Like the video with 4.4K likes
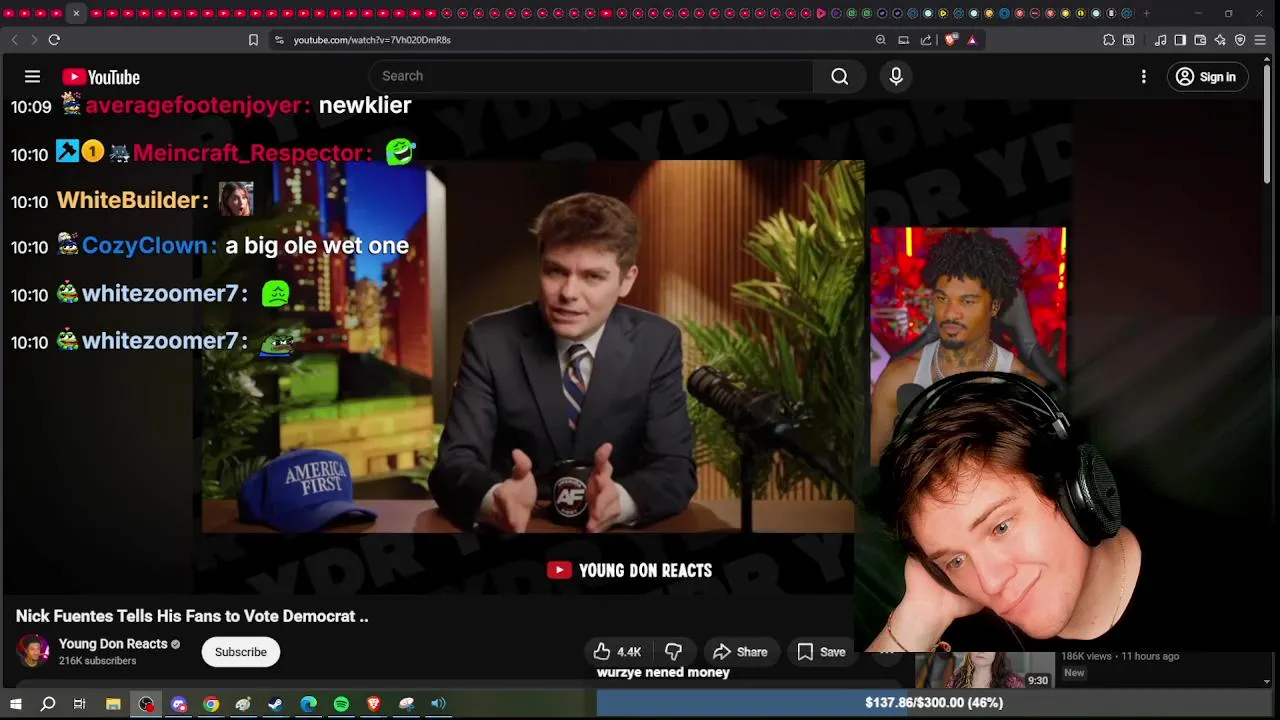Viewport: 1280px width, 720px height. pyautogui.click(x=617, y=652)
